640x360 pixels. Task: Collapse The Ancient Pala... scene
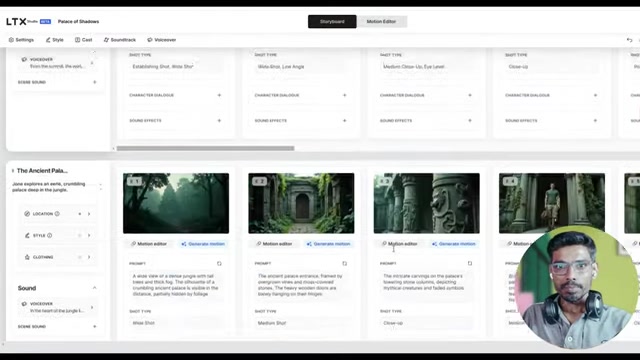coord(13,171)
